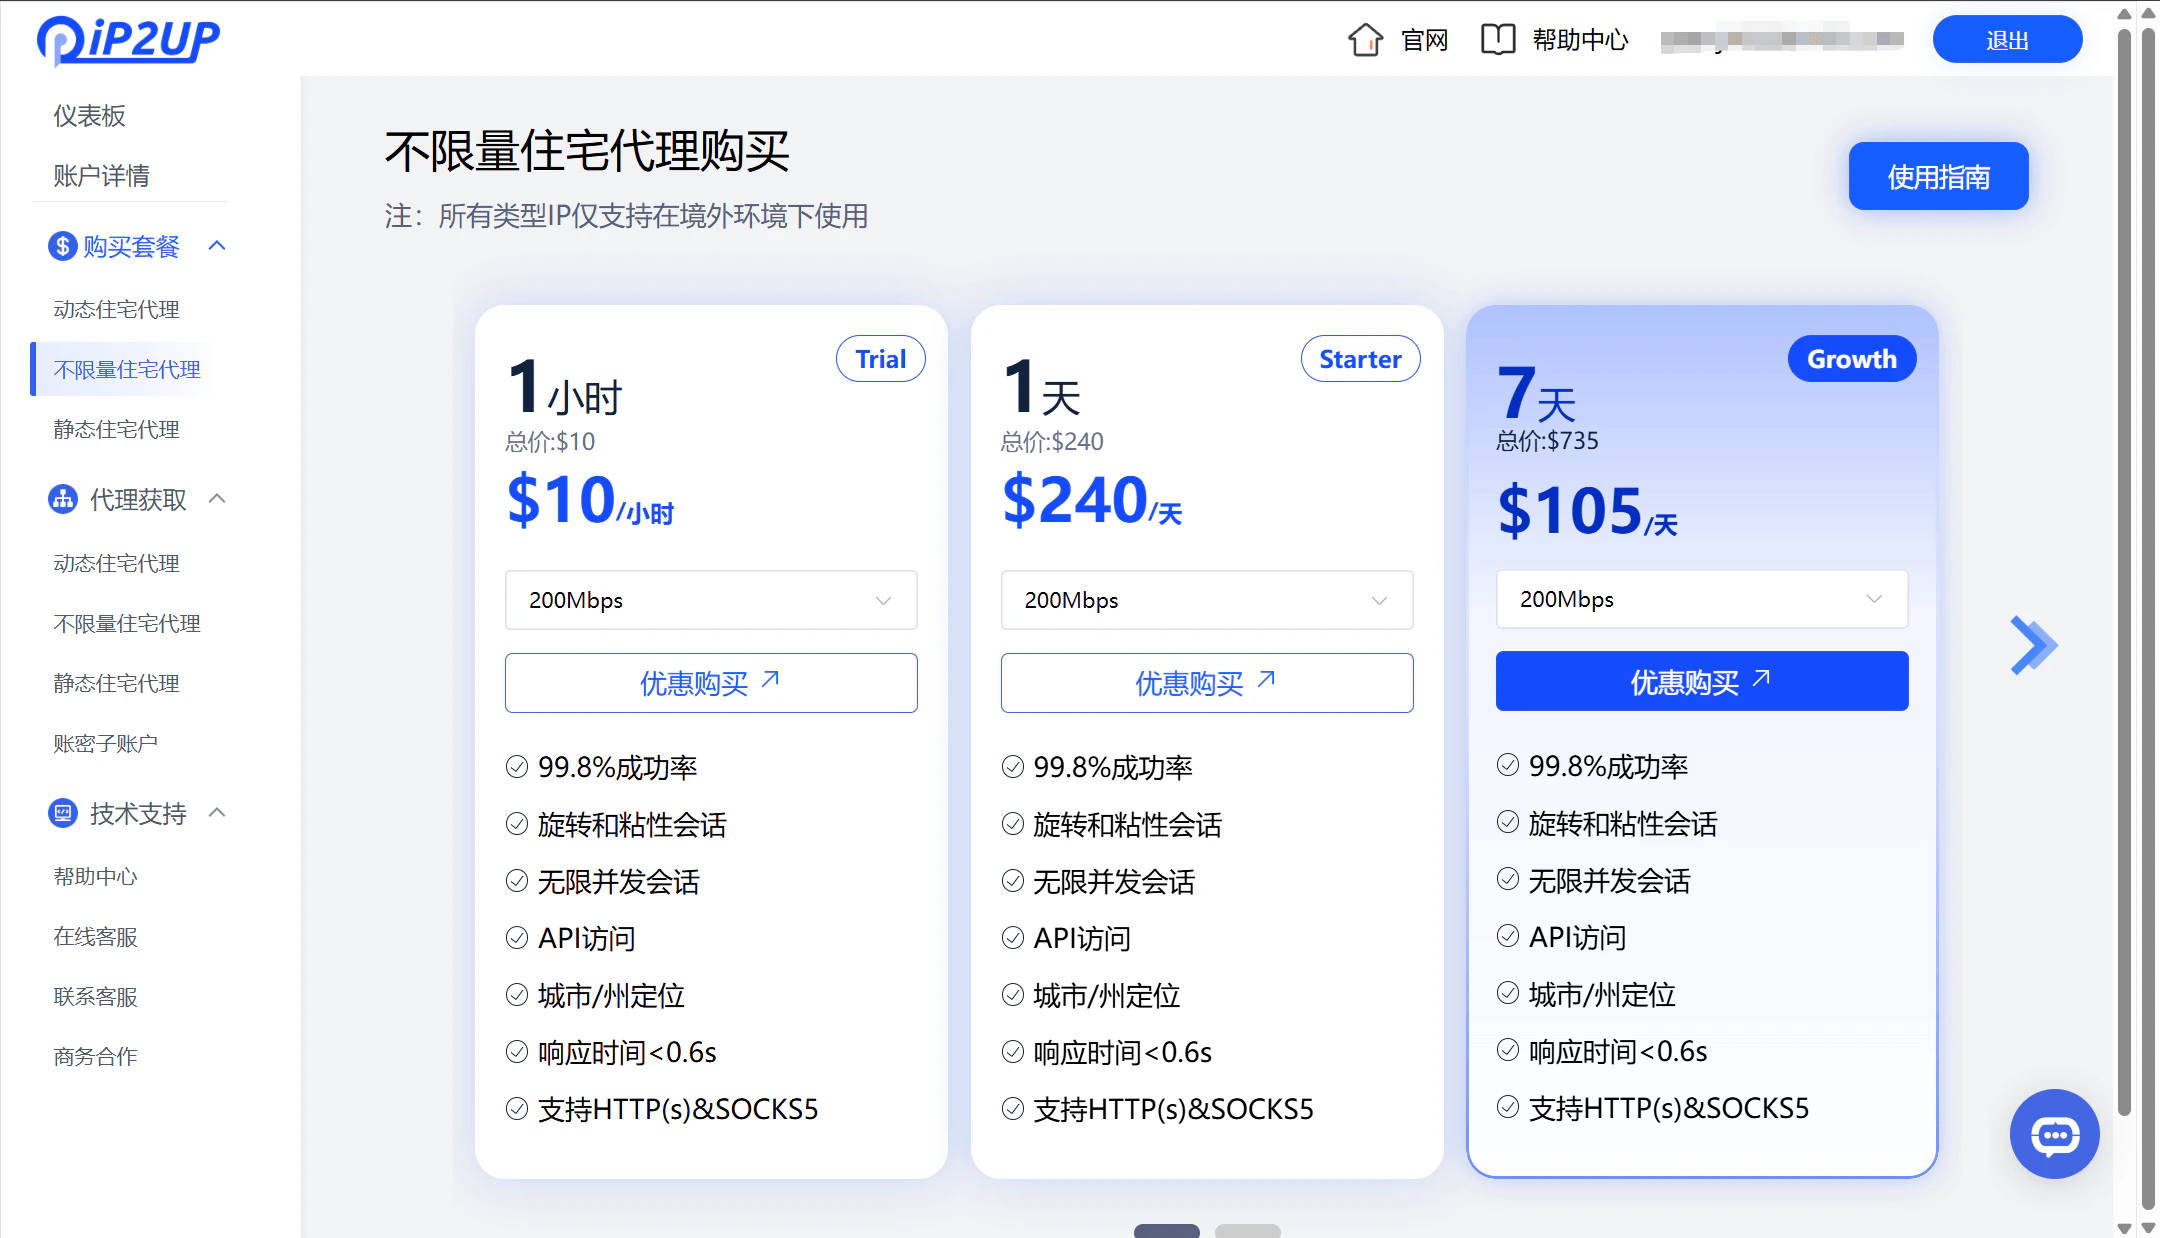This screenshot has height=1238, width=2160.
Task: Click the home icon beside 官网
Action: click(x=1367, y=39)
